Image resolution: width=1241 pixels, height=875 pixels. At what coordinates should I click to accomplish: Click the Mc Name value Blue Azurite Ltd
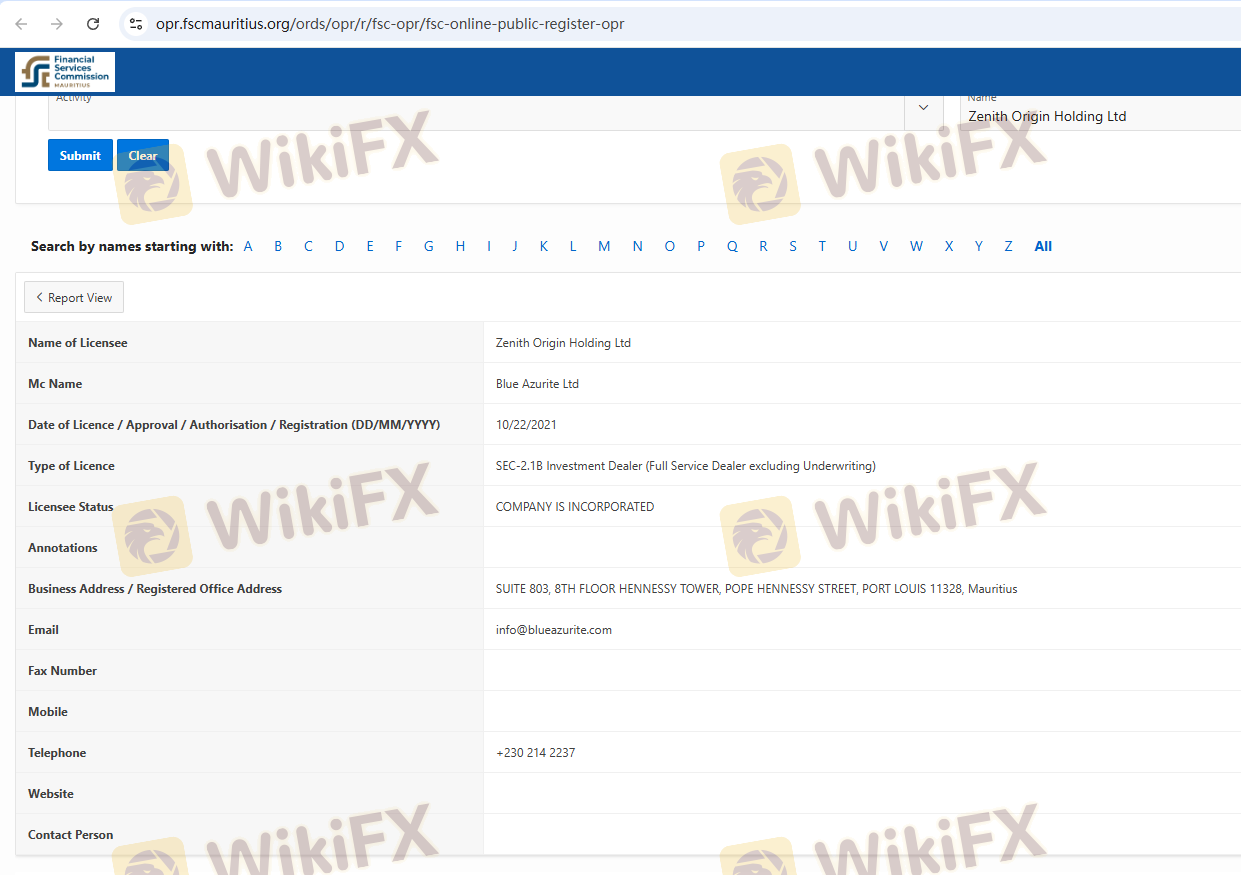(x=537, y=384)
